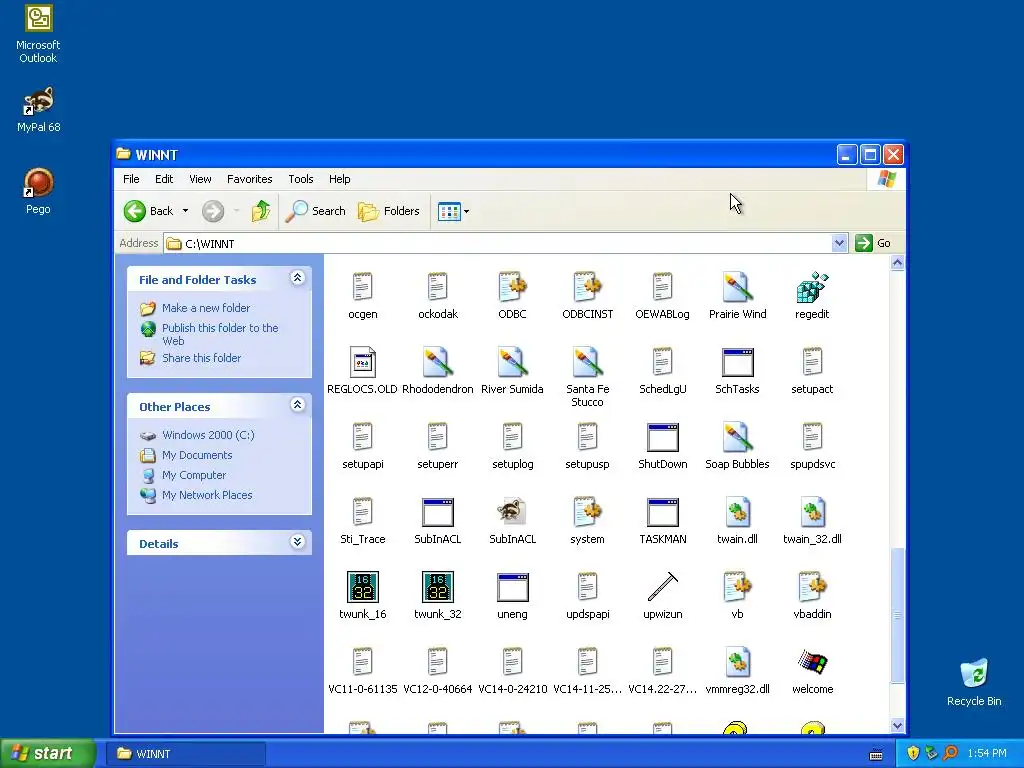Select the Santa Fe Stucco bitmap icon
This screenshot has width=1024, height=768.
pos(587,362)
